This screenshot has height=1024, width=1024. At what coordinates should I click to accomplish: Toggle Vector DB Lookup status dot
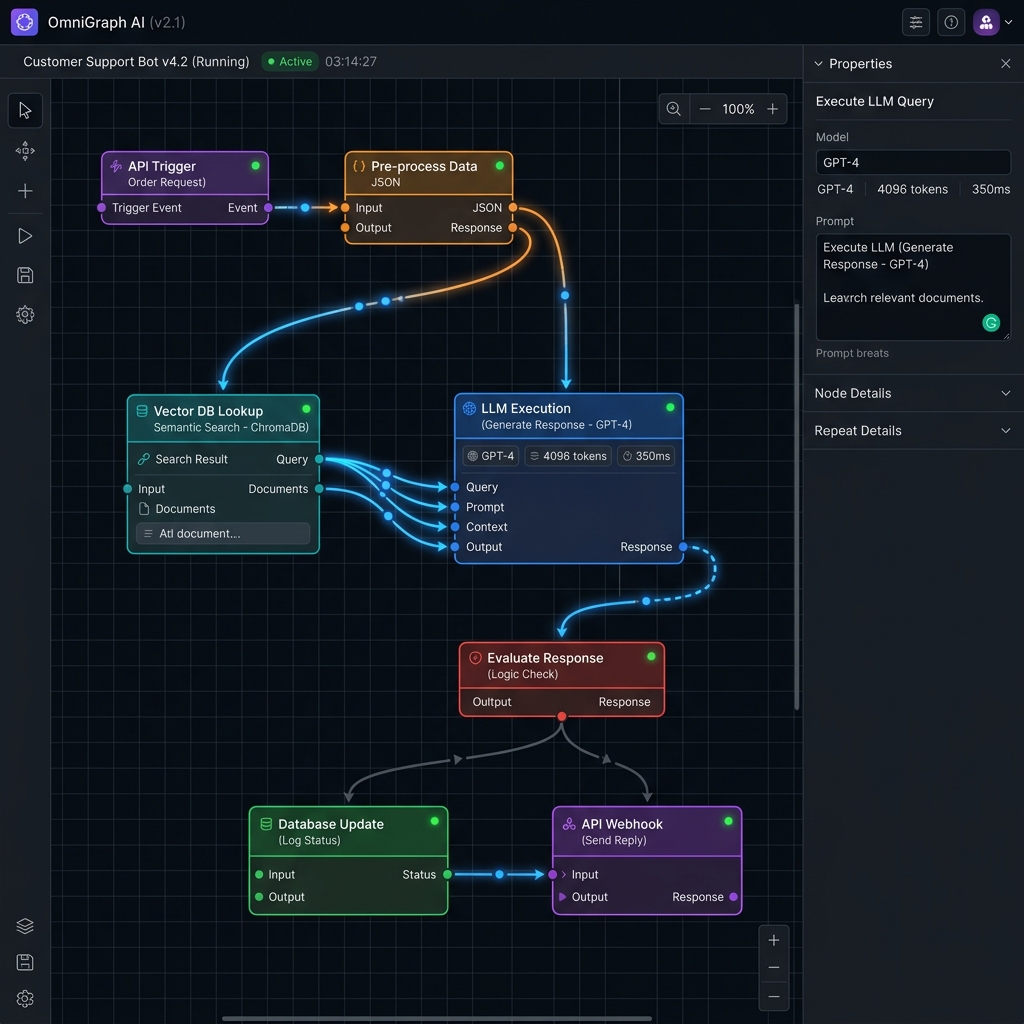tap(306, 409)
